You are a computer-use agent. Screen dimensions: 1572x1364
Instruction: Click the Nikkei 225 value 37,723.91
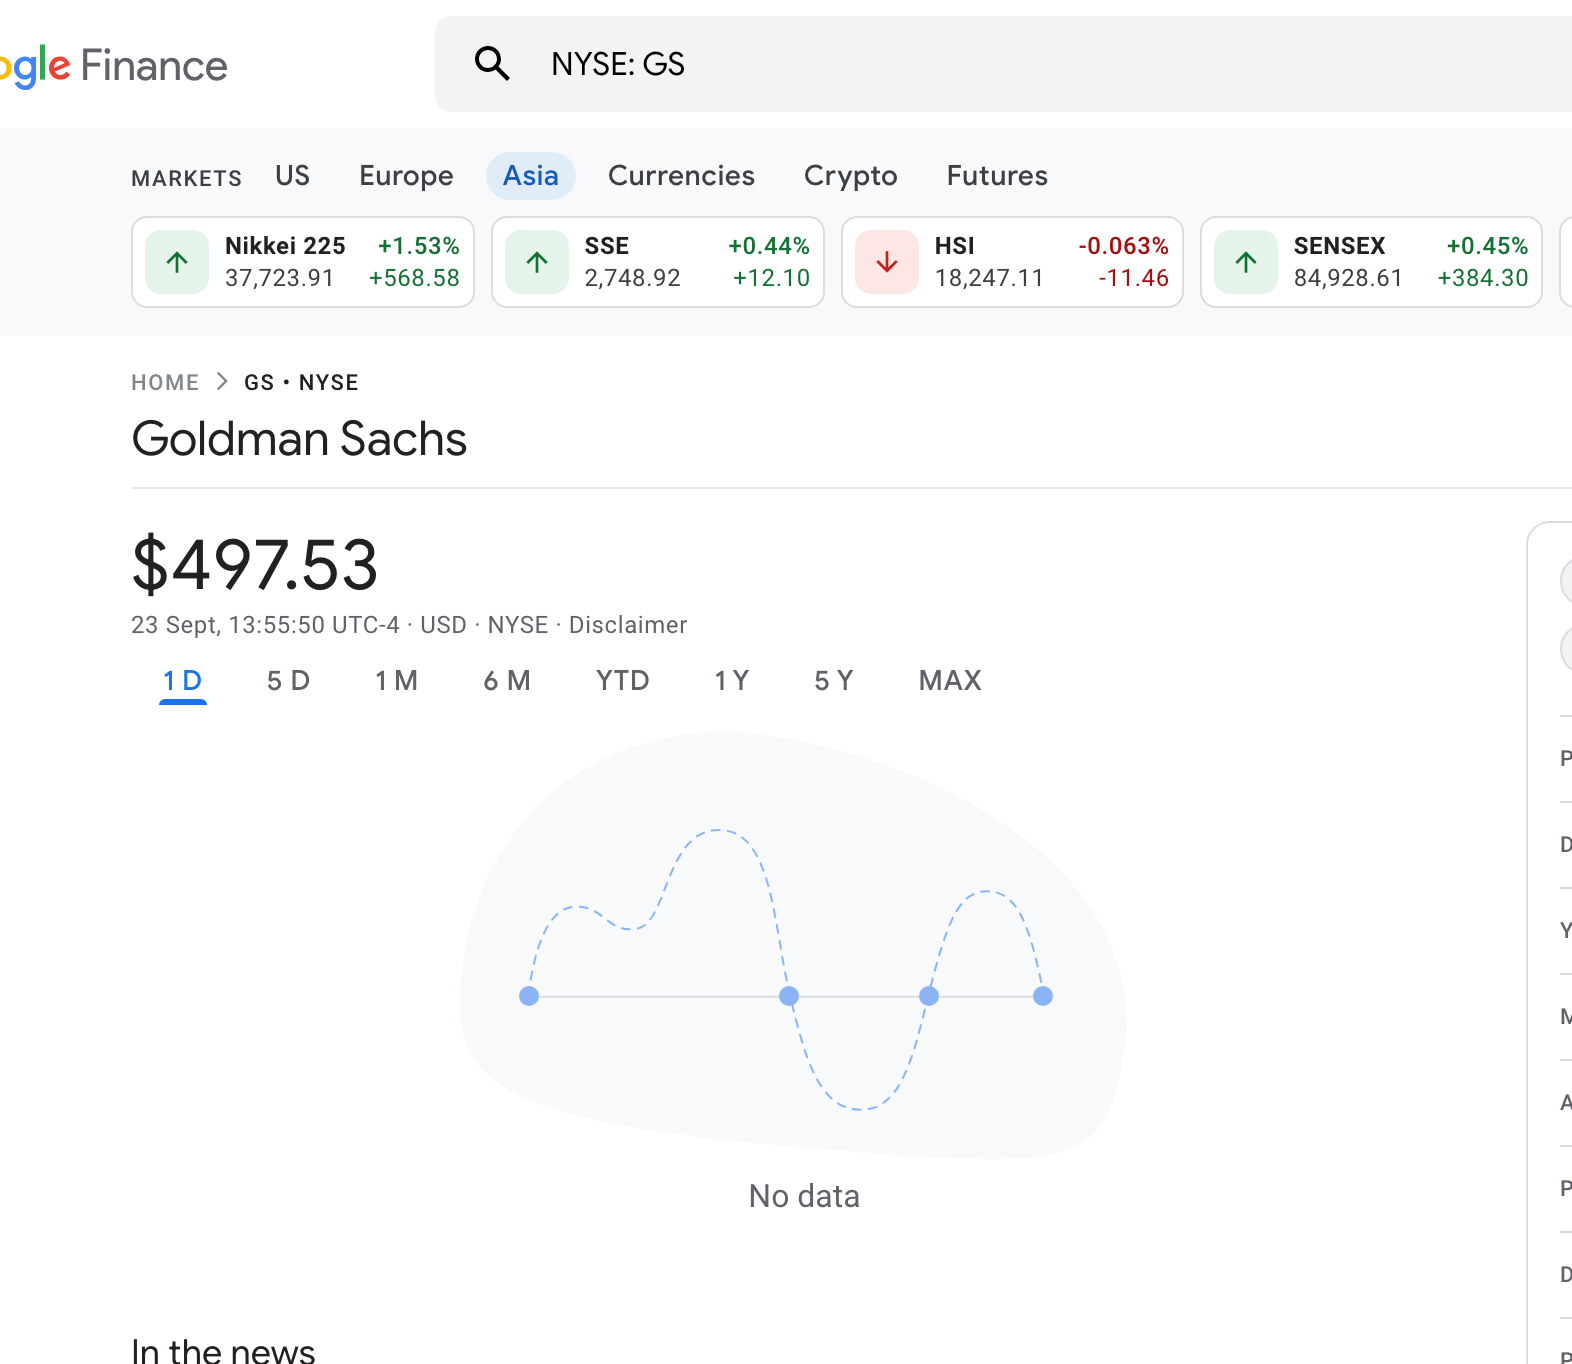[279, 278]
